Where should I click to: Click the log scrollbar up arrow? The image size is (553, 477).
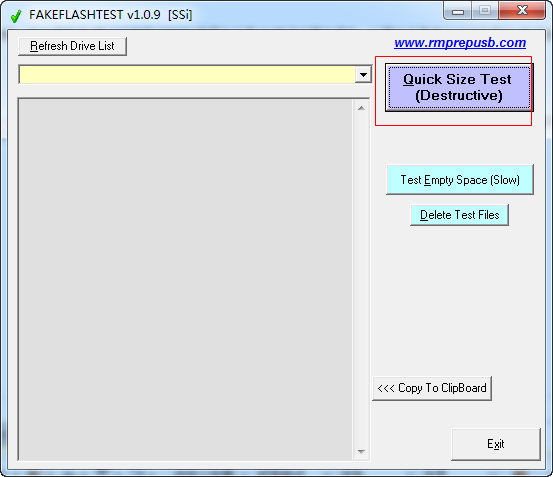[x=361, y=108]
